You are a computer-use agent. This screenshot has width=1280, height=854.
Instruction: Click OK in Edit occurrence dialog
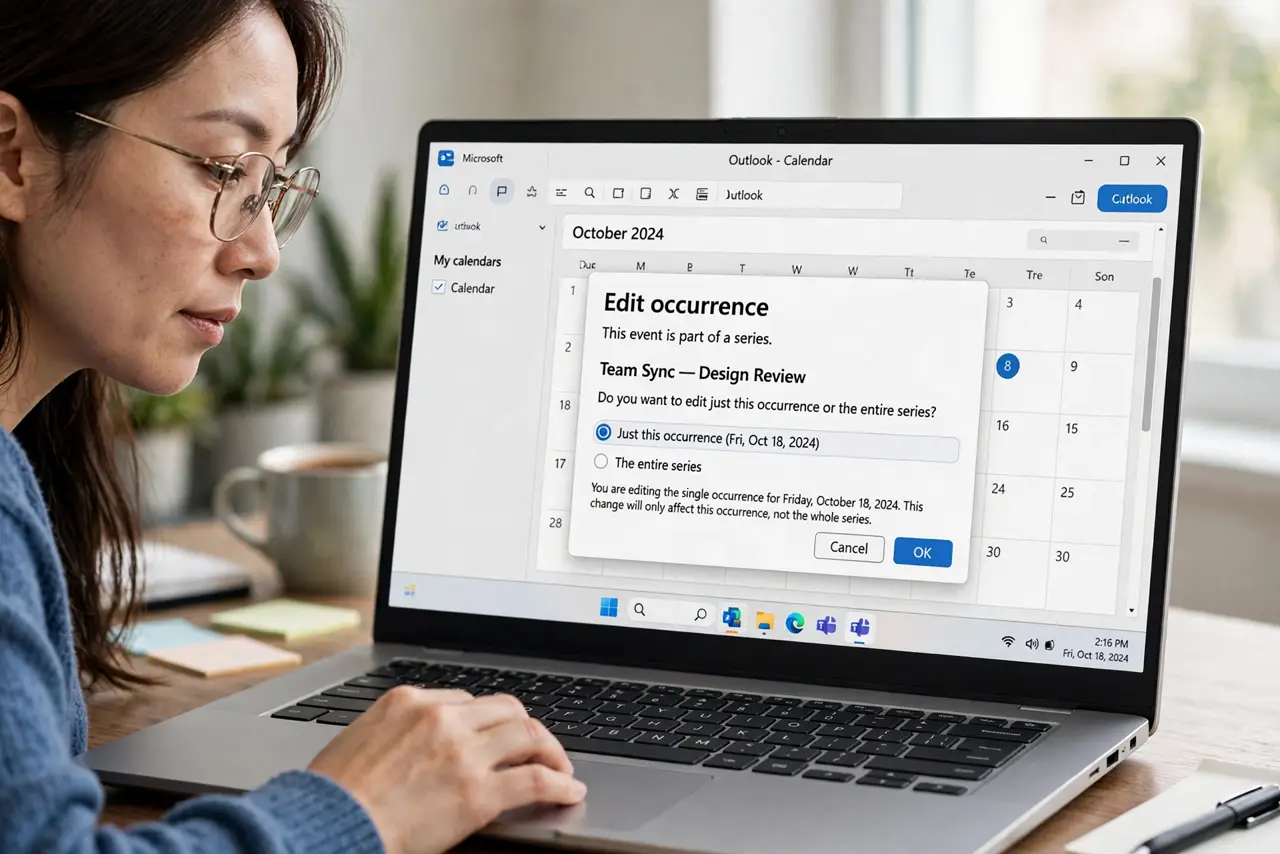tap(922, 552)
